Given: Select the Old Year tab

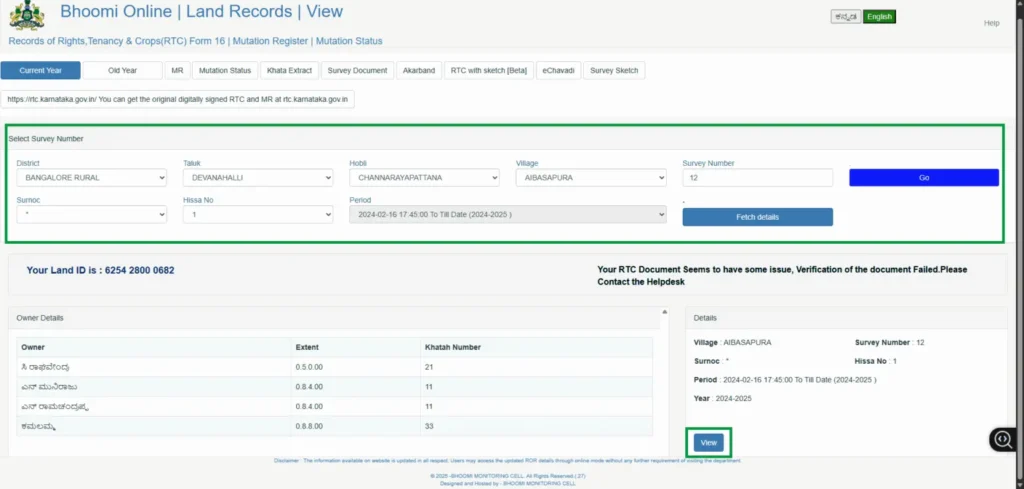Looking at the screenshot, I should (122, 71).
